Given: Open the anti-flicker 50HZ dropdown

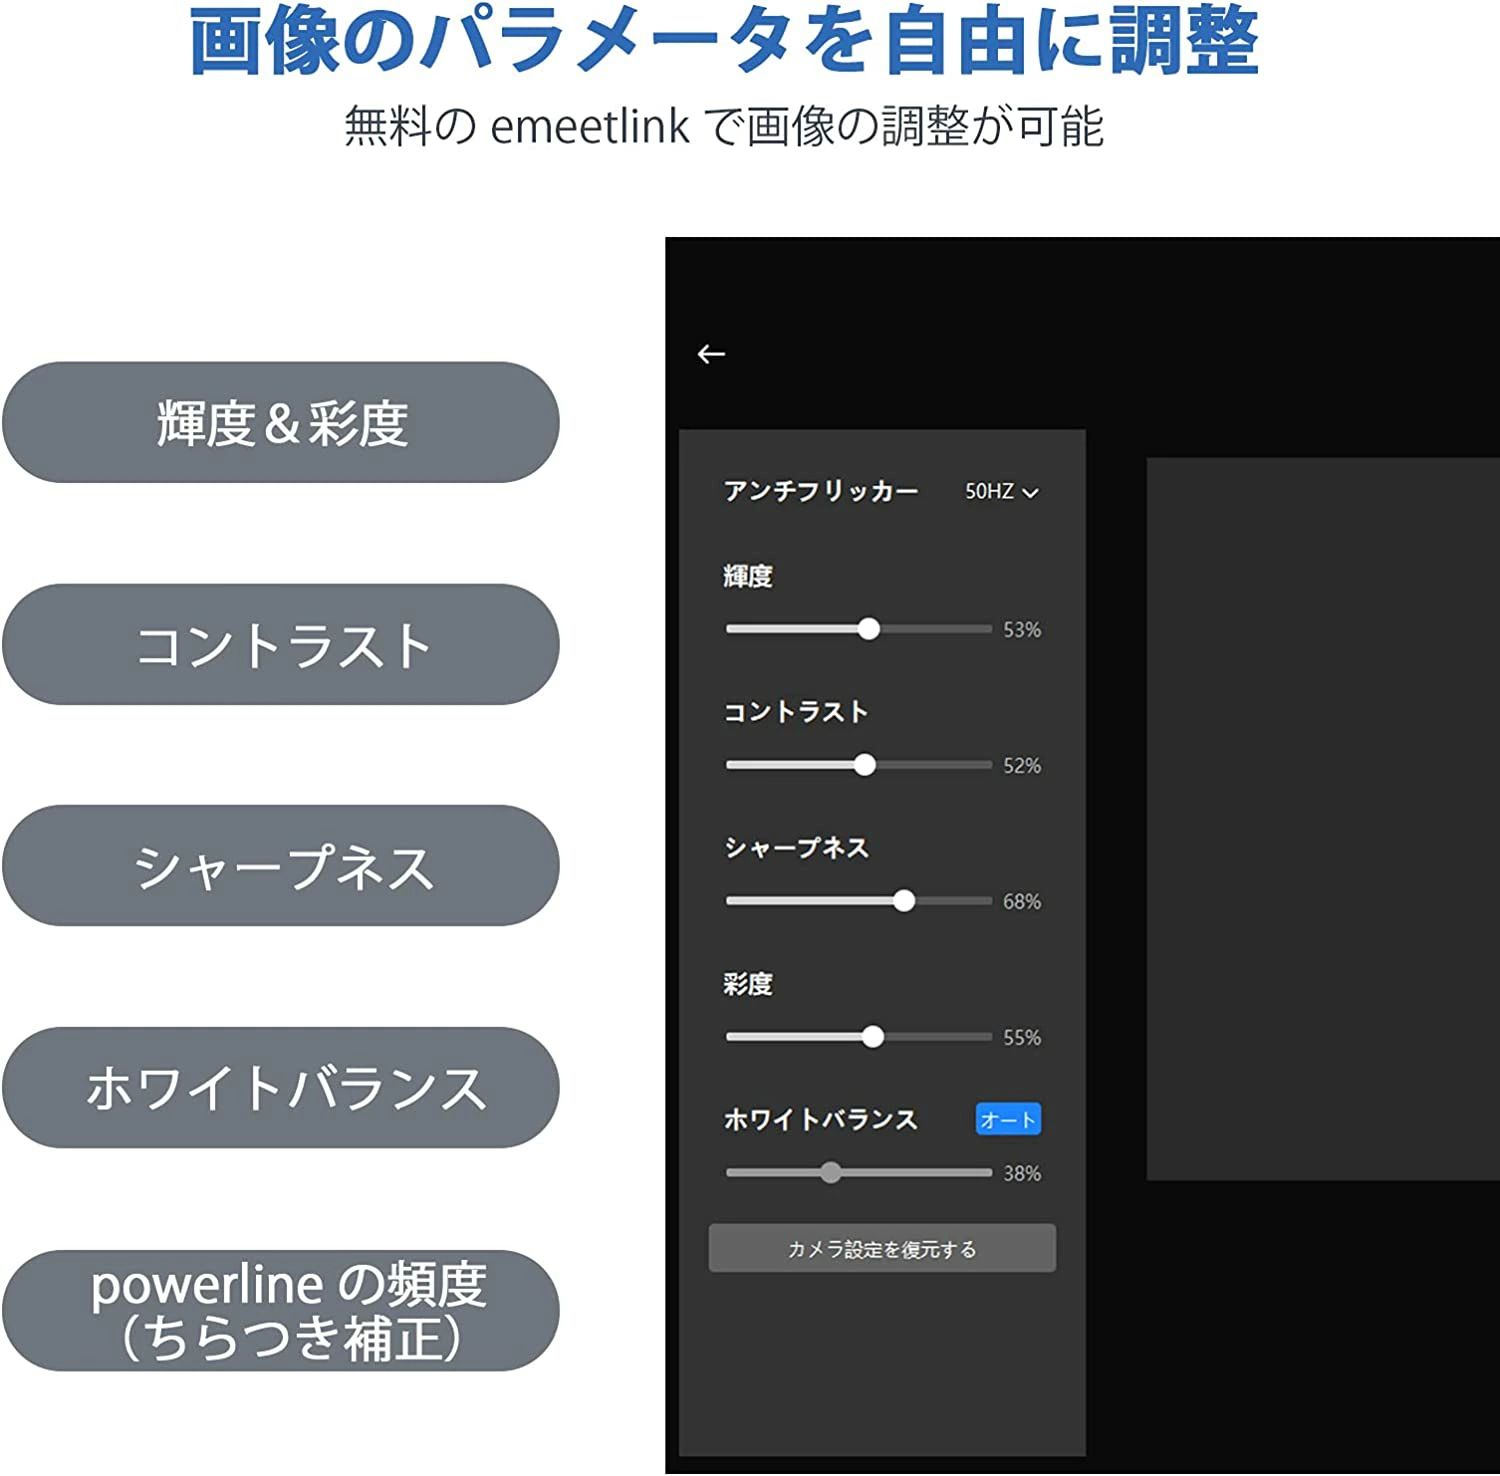Looking at the screenshot, I should point(1001,492).
